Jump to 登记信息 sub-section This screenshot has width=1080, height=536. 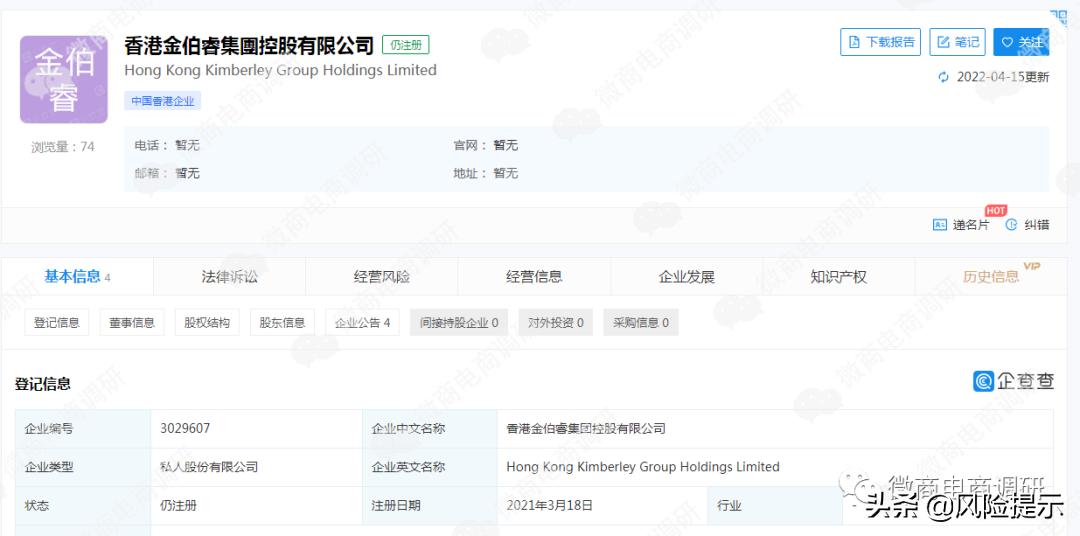(56, 322)
